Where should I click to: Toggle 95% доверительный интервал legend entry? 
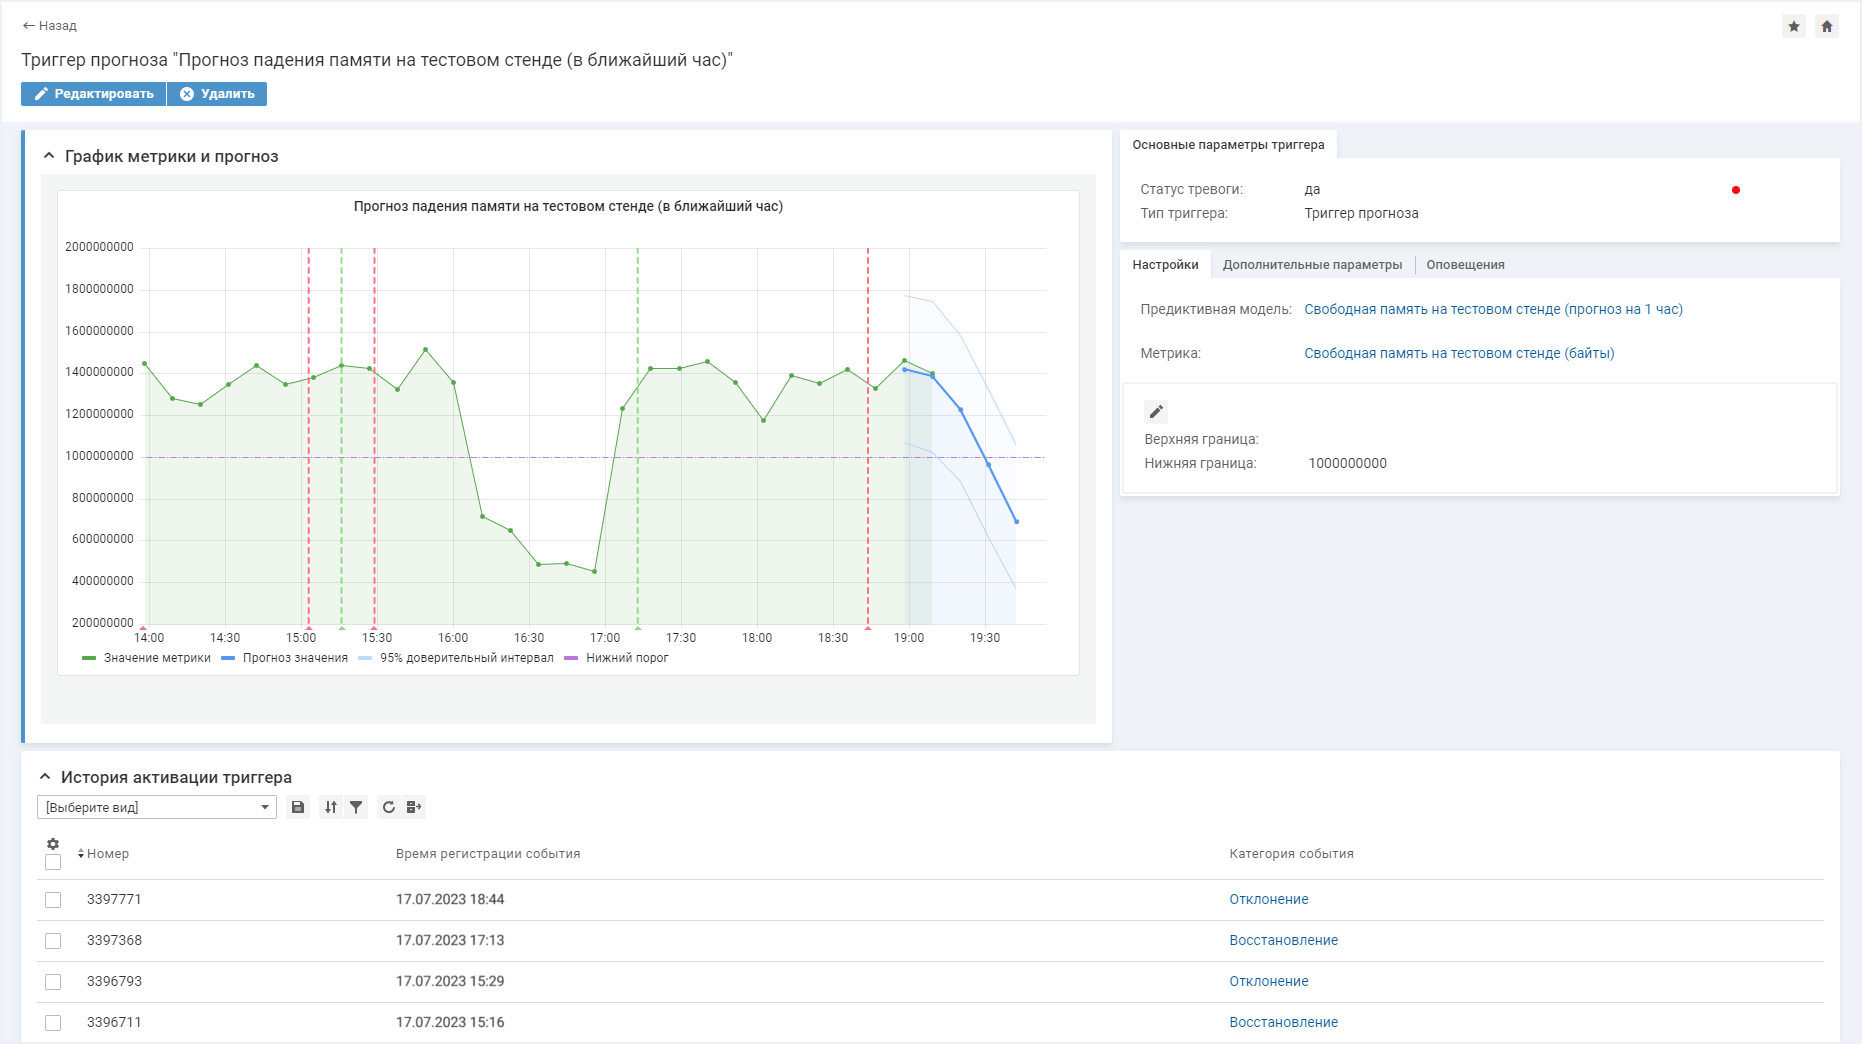(455, 658)
